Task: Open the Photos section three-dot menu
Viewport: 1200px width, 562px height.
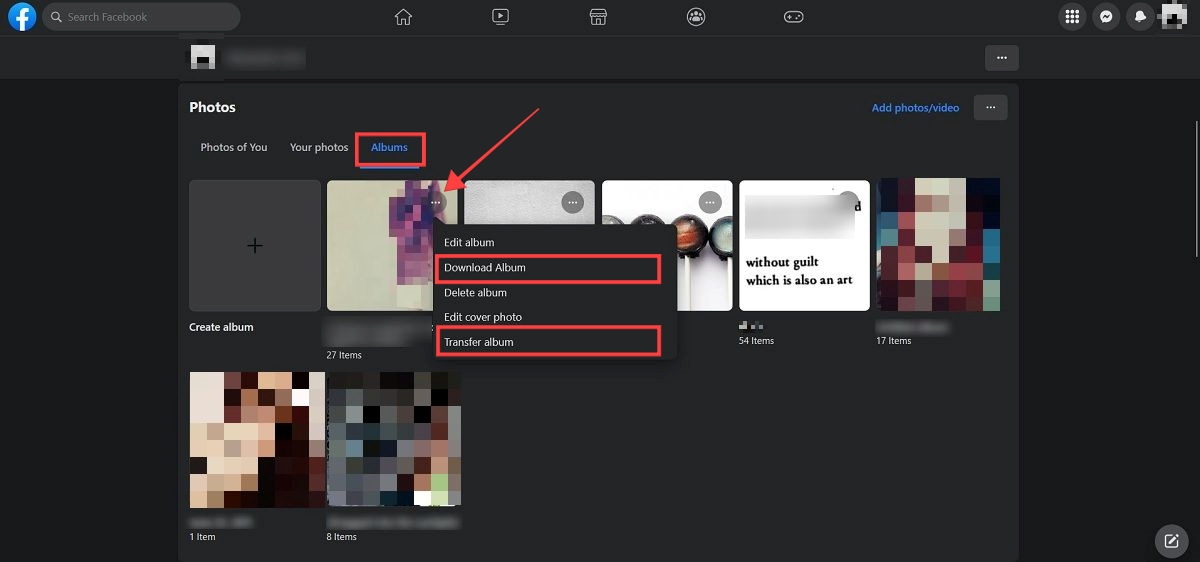Action: [x=990, y=107]
